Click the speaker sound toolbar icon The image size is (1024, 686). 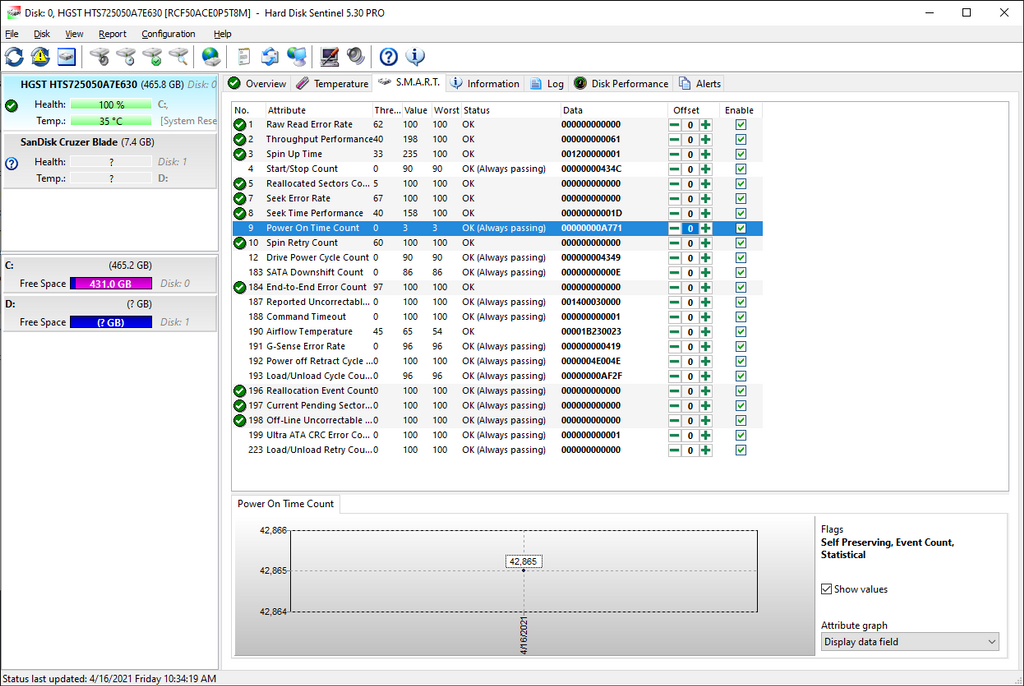pos(355,57)
